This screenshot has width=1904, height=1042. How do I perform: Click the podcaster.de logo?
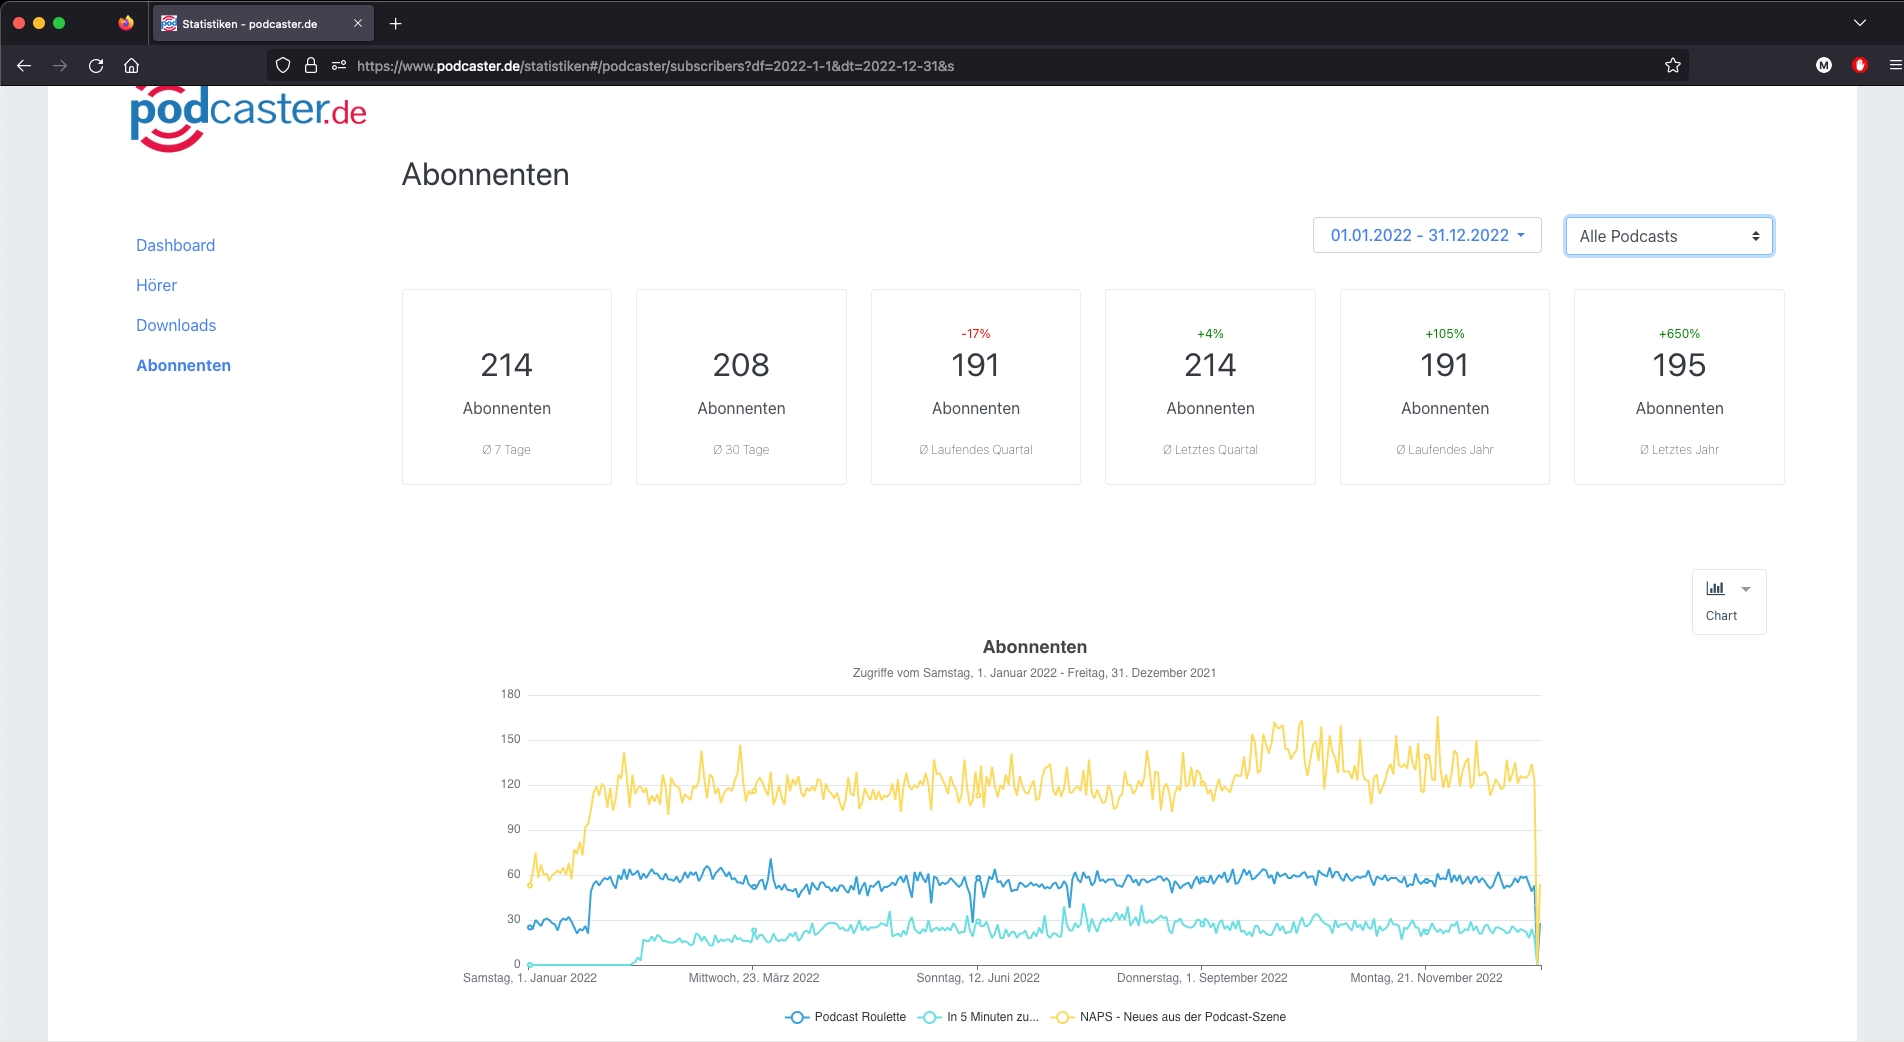click(248, 116)
